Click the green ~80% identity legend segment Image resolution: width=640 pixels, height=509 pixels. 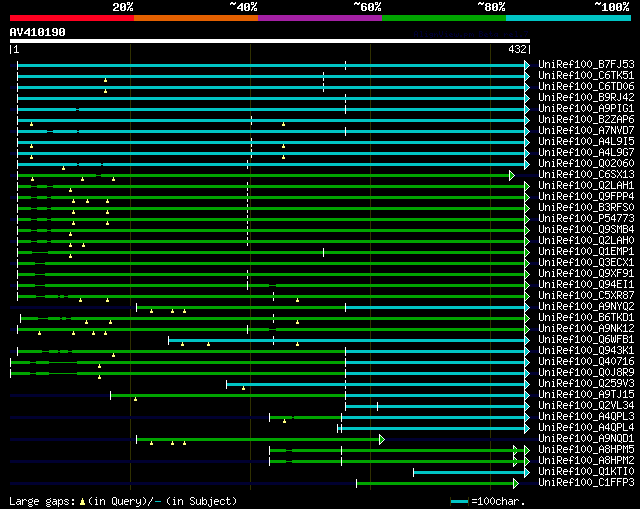pos(444,18)
